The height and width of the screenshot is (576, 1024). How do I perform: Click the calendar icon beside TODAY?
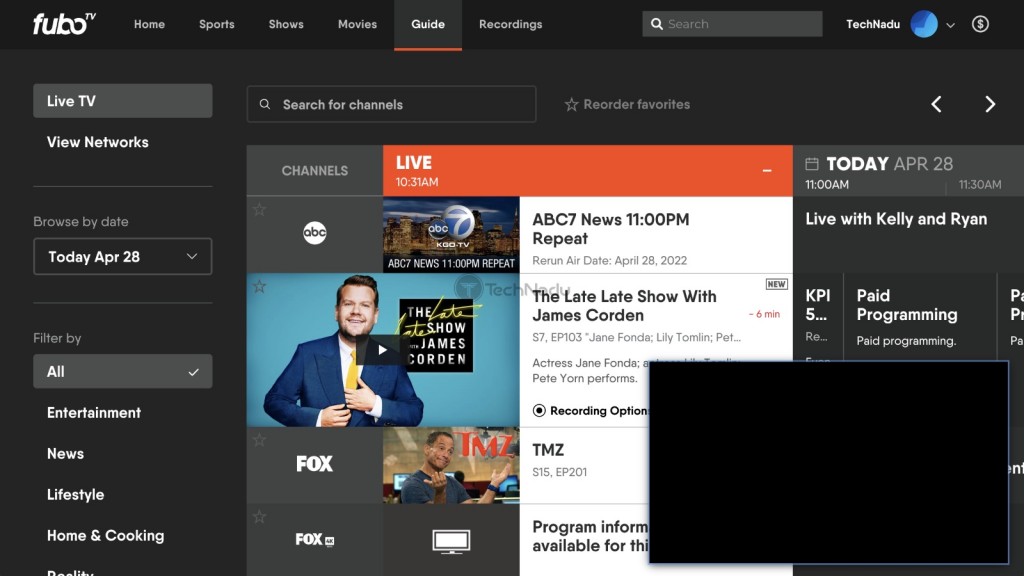[x=812, y=163]
